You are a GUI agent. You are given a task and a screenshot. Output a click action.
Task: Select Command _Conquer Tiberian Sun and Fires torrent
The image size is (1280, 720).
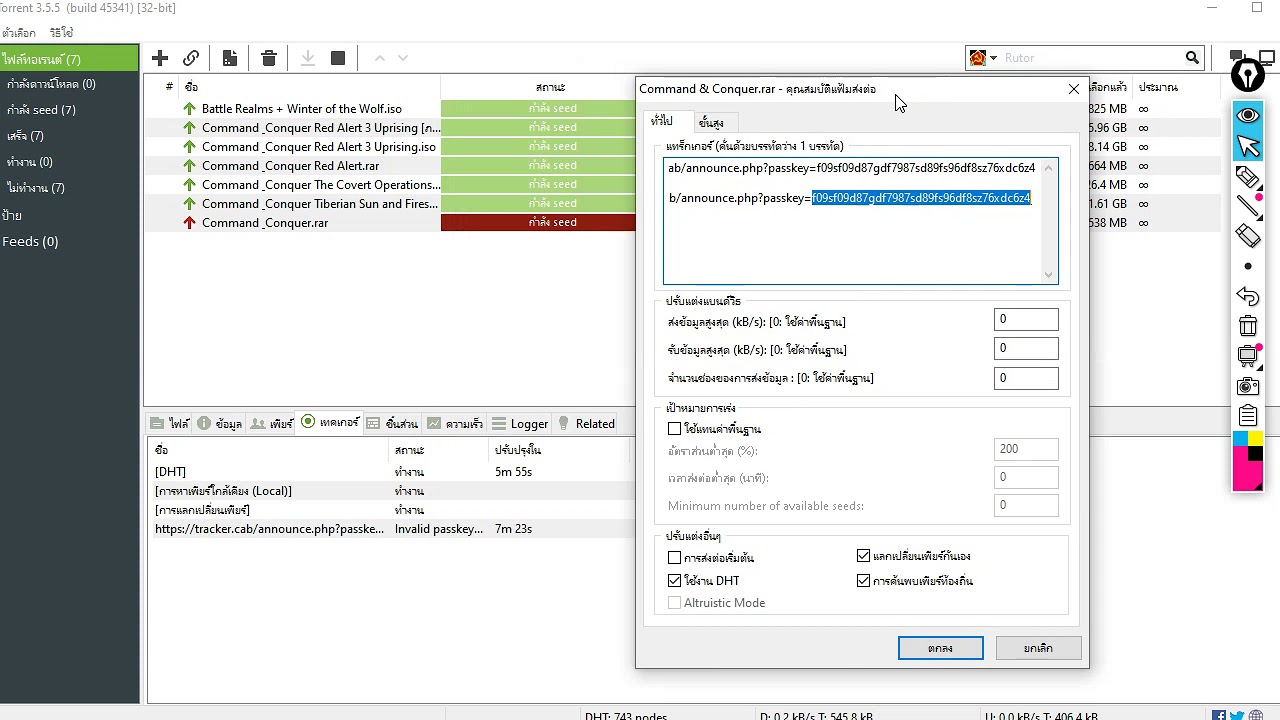click(x=320, y=204)
